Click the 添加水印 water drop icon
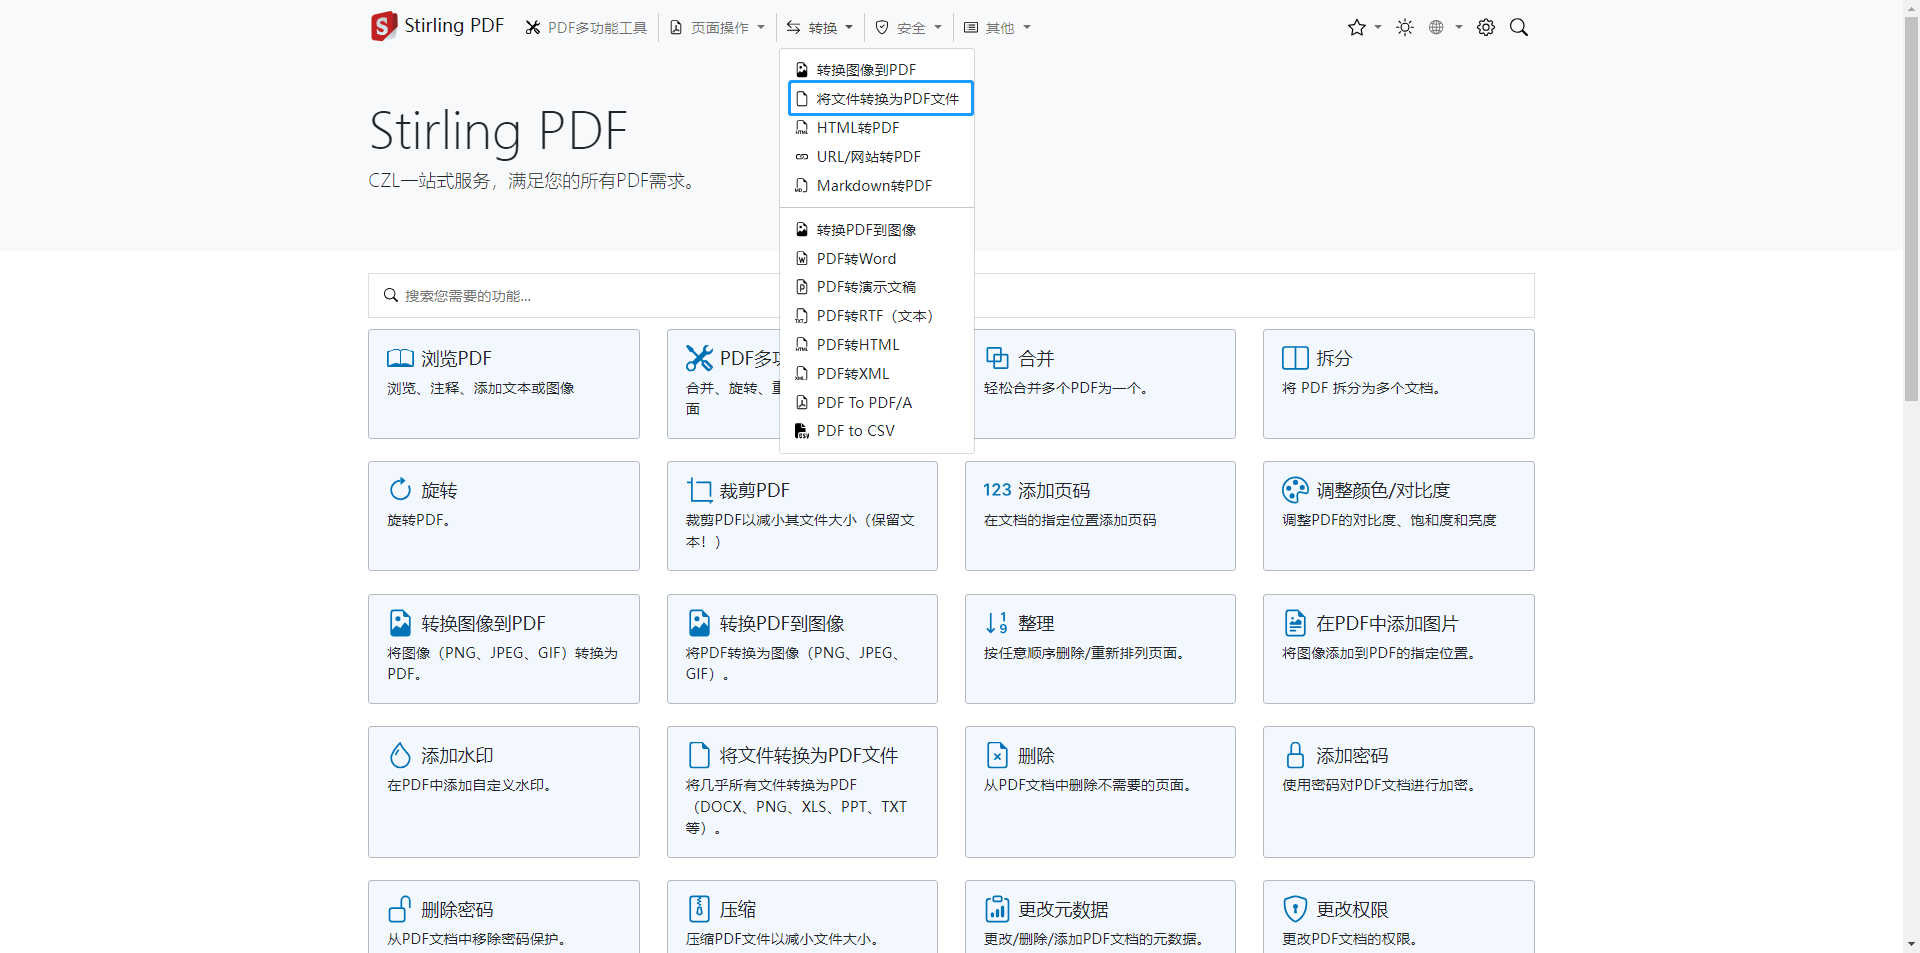1920x953 pixels. click(400, 755)
